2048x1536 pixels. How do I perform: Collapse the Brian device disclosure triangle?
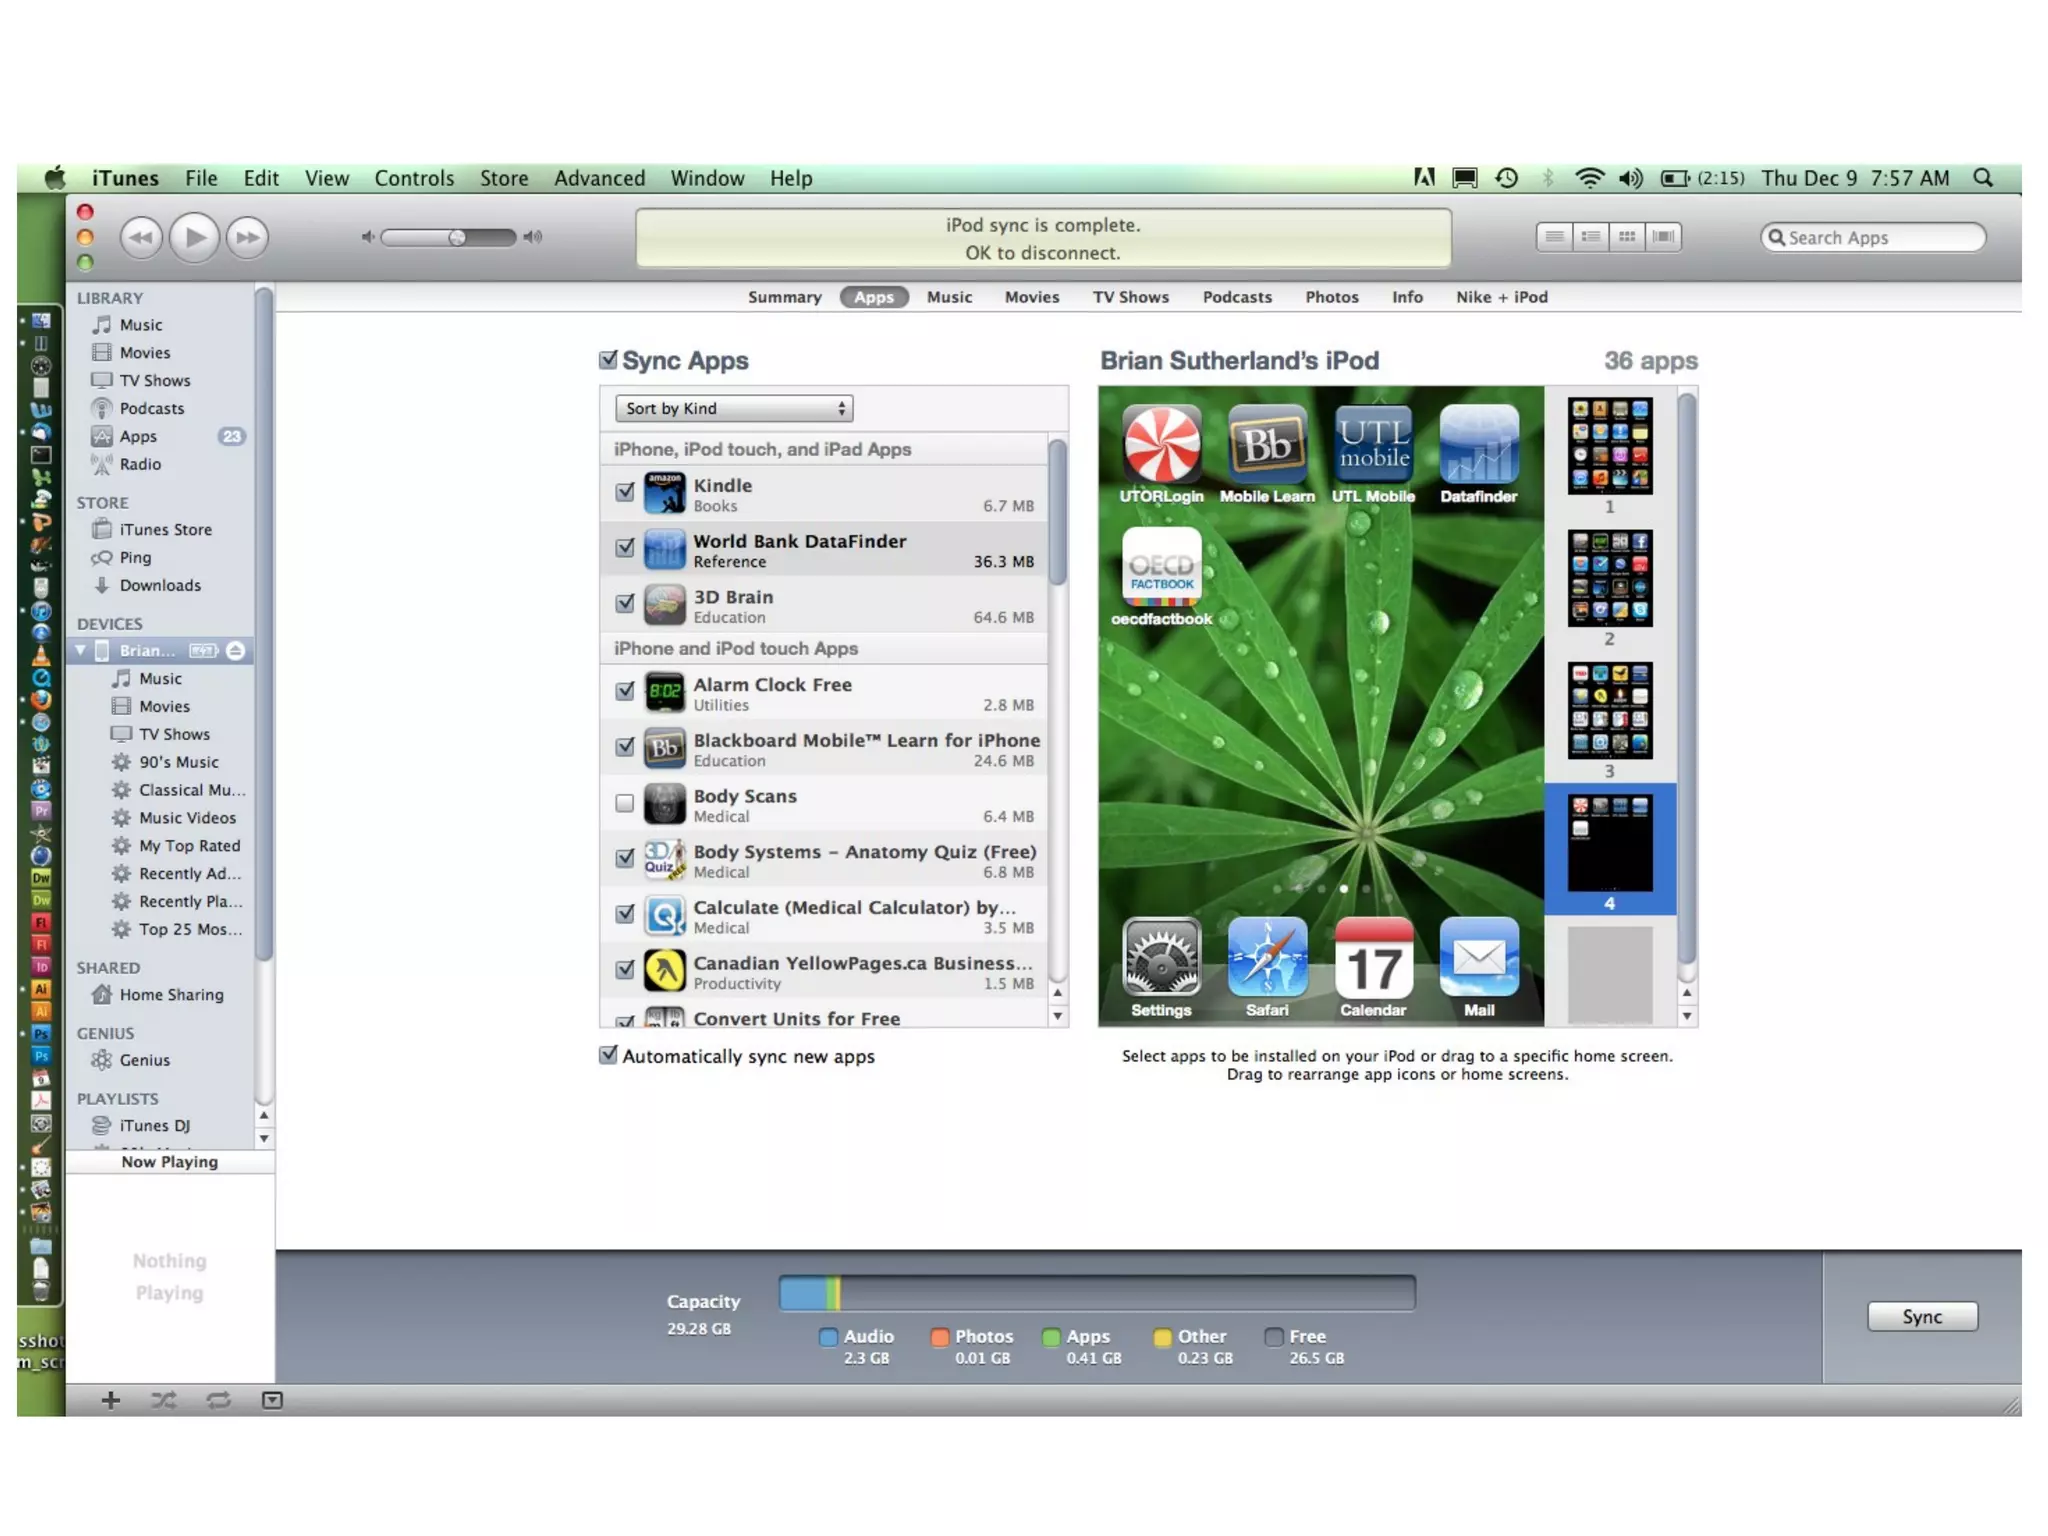click(81, 651)
